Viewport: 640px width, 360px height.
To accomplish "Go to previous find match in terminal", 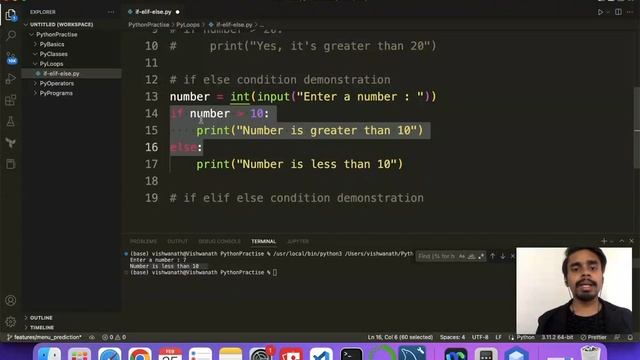I will click(x=493, y=256).
